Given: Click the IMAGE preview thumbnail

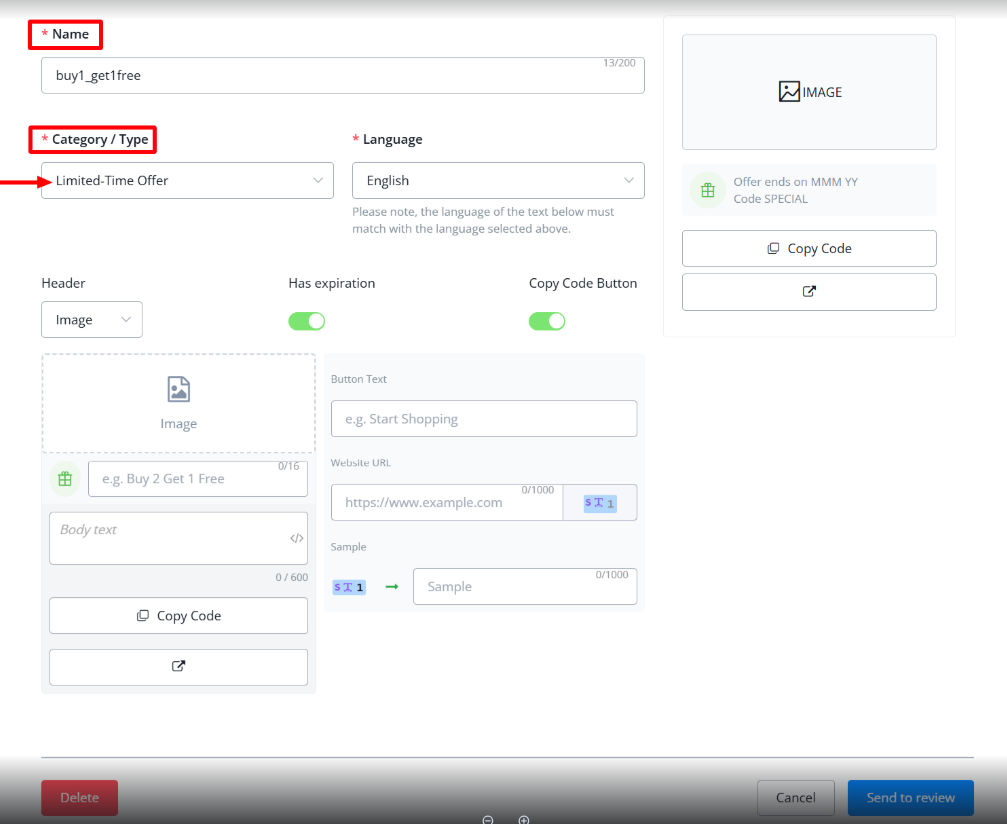Looking at the screenshot, I should pos(809,92).
